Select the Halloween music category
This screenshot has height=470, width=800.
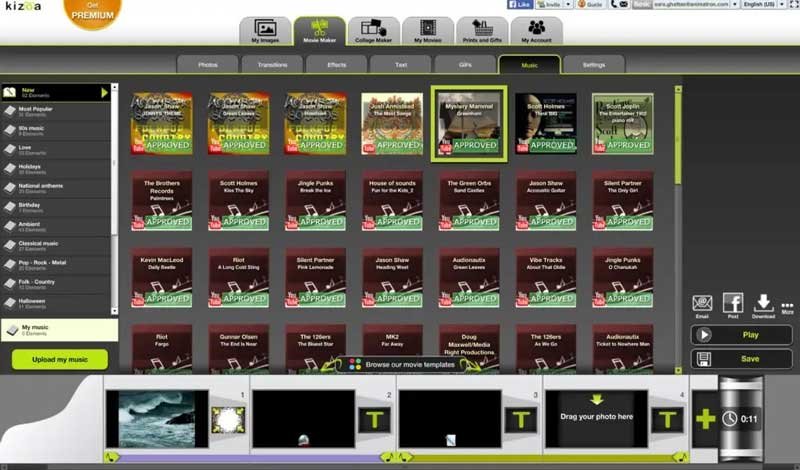[x=58, y=302]
